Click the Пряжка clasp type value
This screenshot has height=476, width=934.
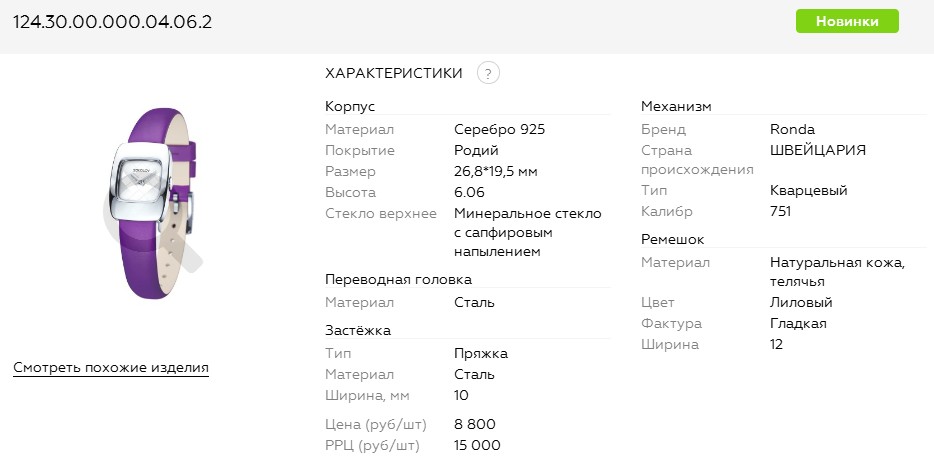[x=481, y=353]
